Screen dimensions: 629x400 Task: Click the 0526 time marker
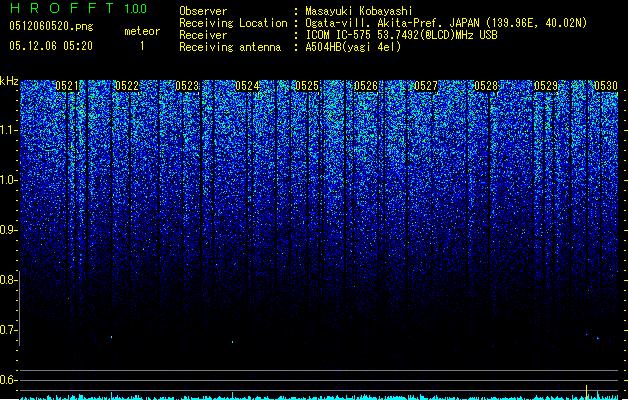tap(366, 86)
